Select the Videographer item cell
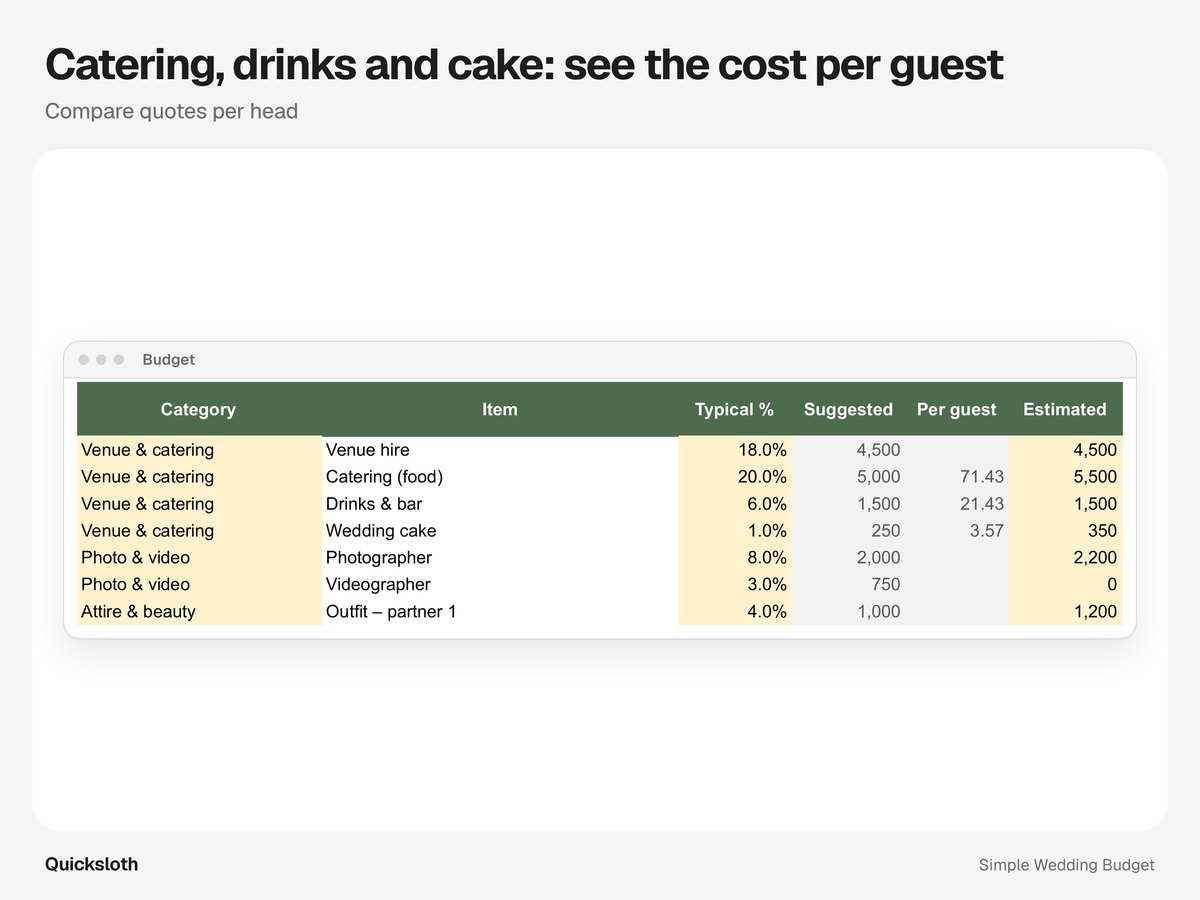Viewport: 1200px width, 900px height. [x=500, y=585]
